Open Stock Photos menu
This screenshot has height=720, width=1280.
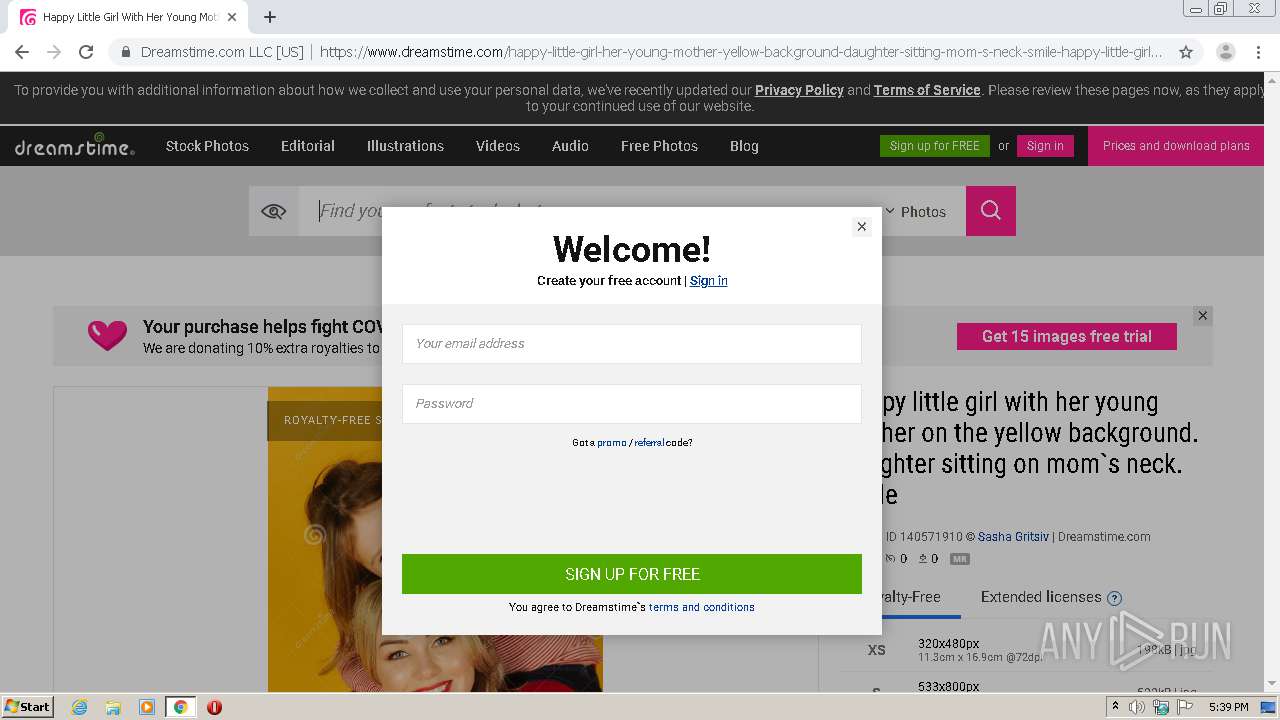[207, 146]
